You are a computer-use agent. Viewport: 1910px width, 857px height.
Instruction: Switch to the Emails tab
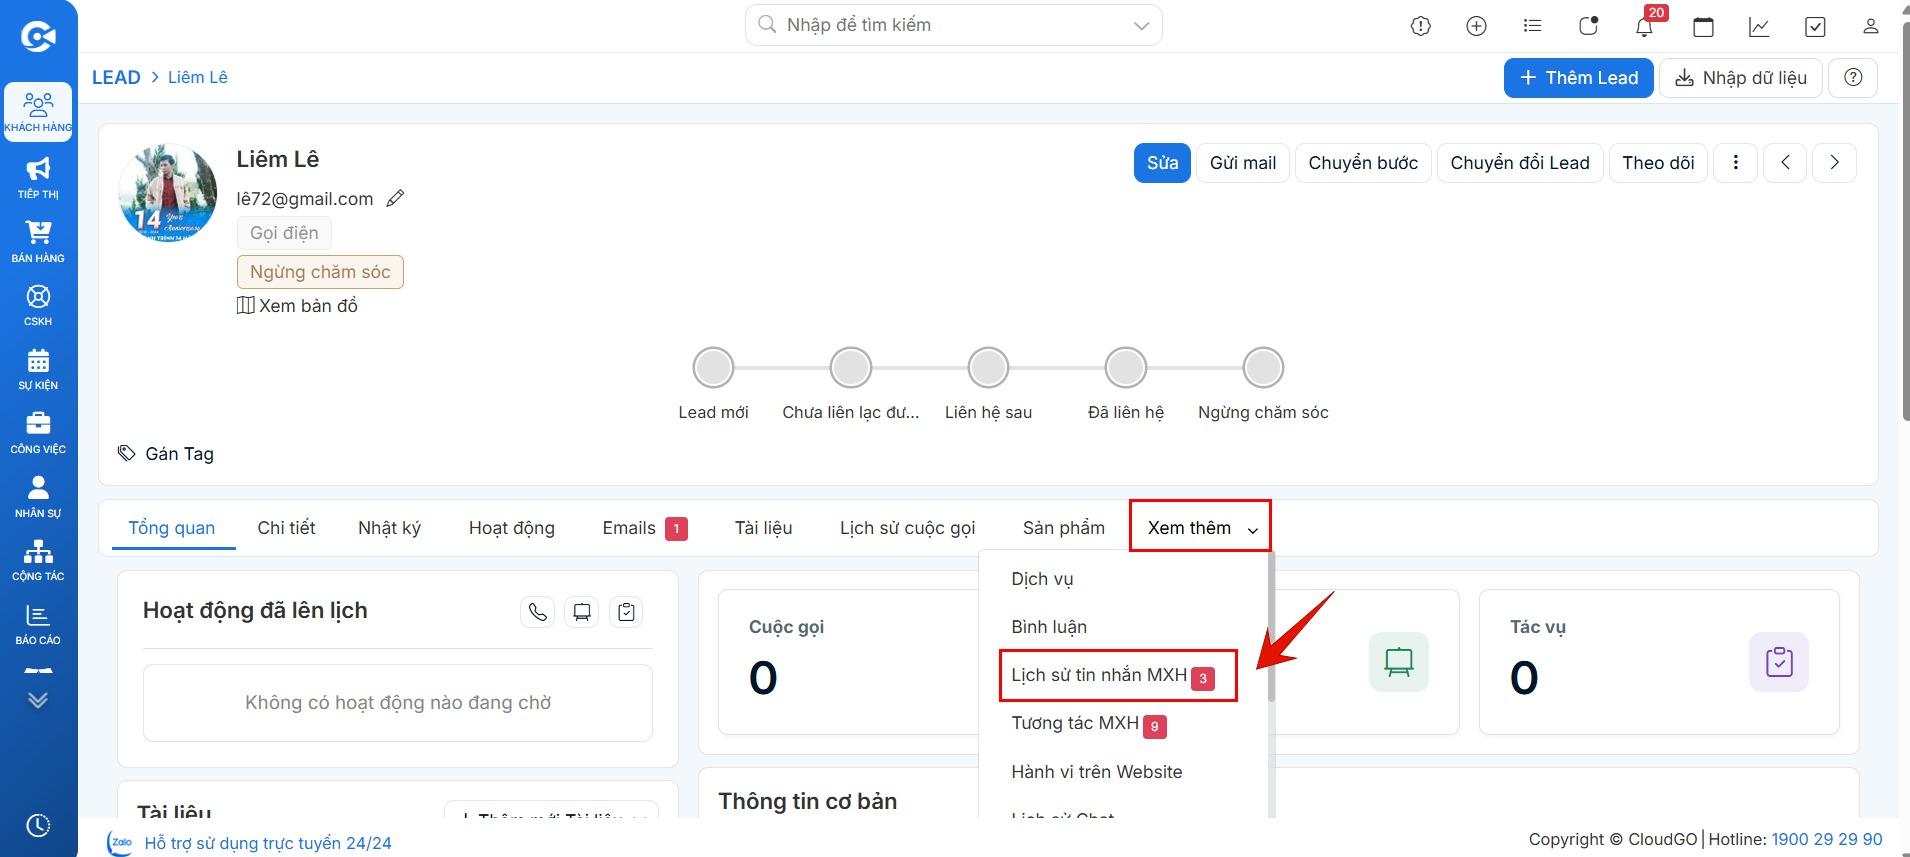pyautogui.click(x=645, y=528)
